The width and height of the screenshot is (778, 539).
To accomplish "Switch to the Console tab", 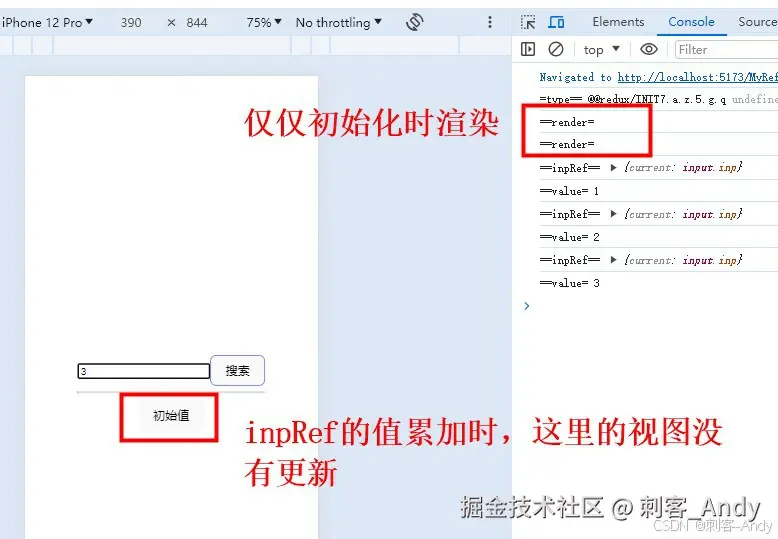I will [691, 22].
